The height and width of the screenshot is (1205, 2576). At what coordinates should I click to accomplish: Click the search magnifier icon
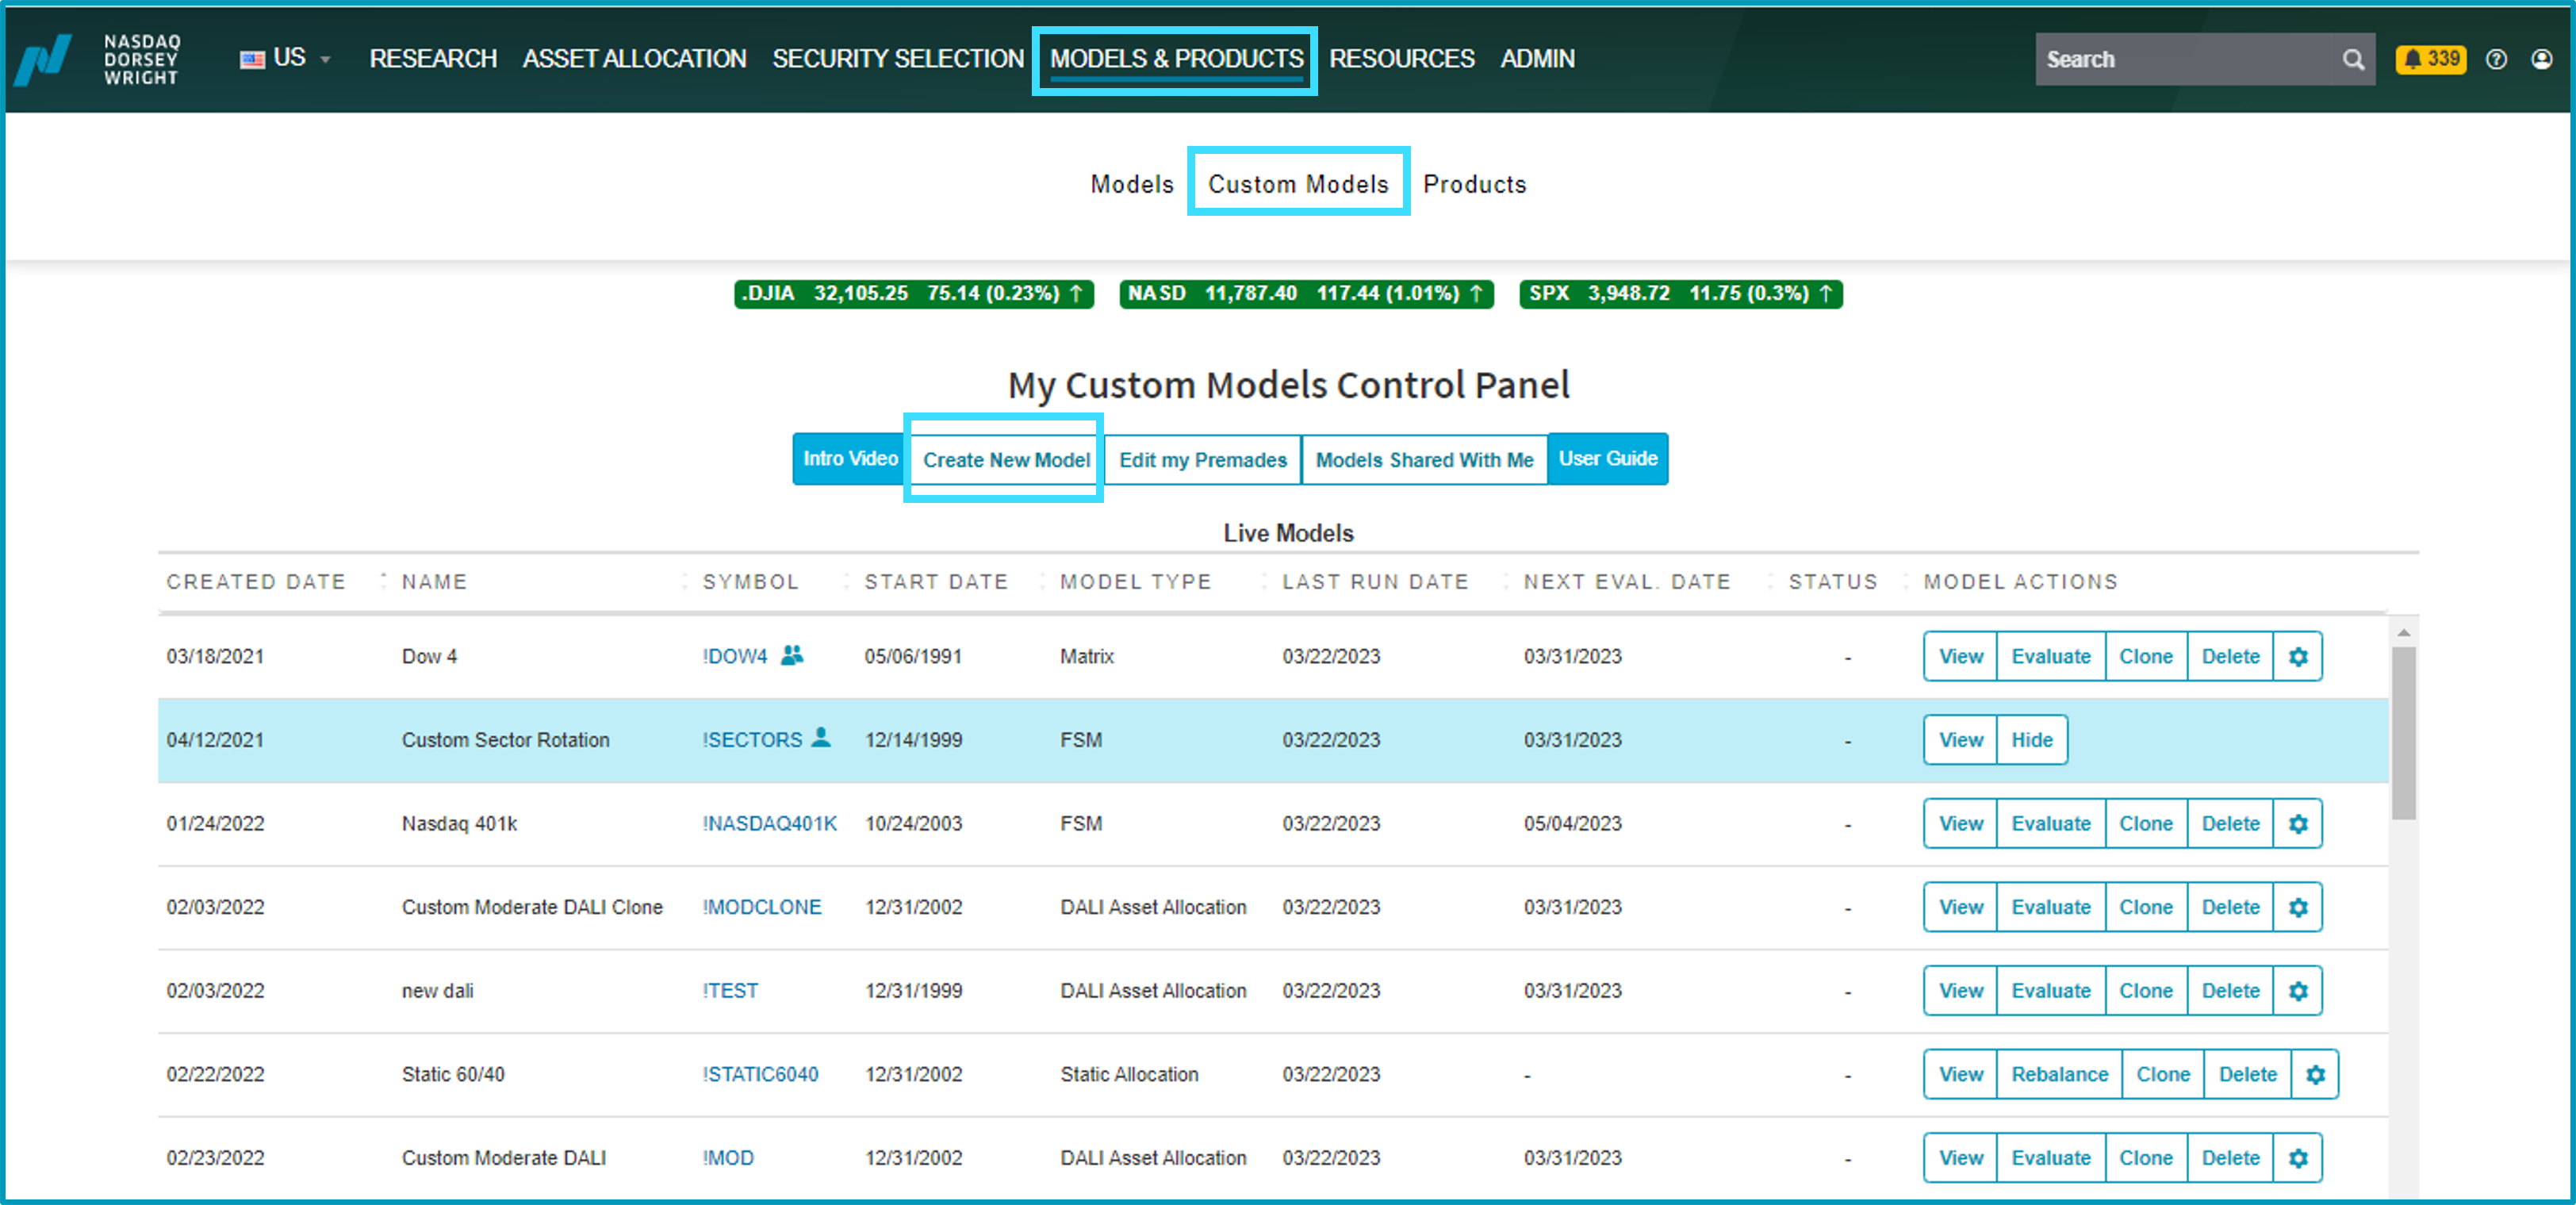(x=2353, y=59)
